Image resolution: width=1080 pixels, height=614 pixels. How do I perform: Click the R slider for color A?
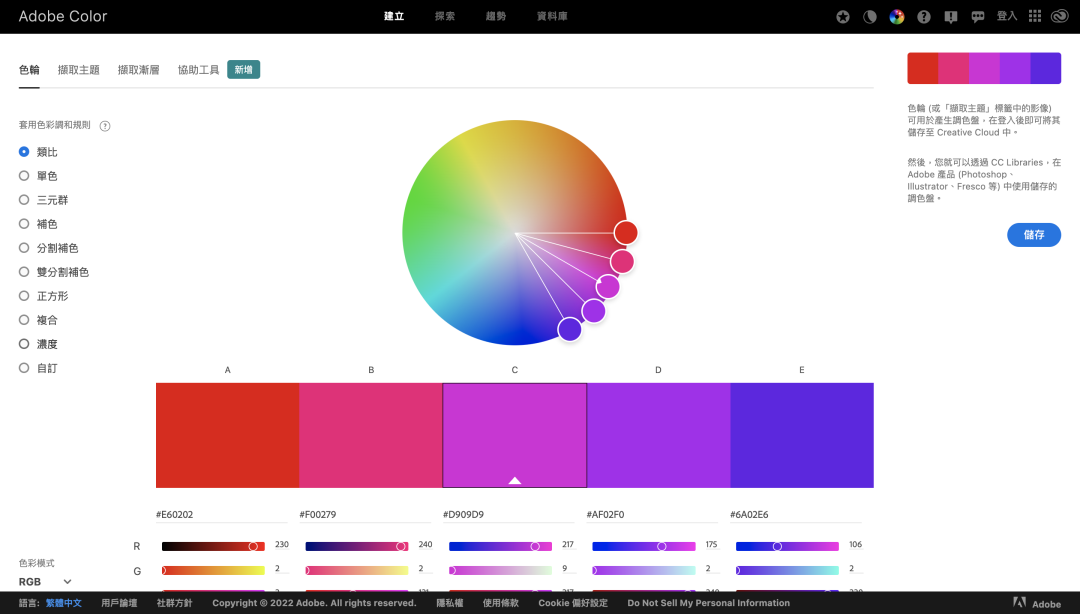click(214, 546)
